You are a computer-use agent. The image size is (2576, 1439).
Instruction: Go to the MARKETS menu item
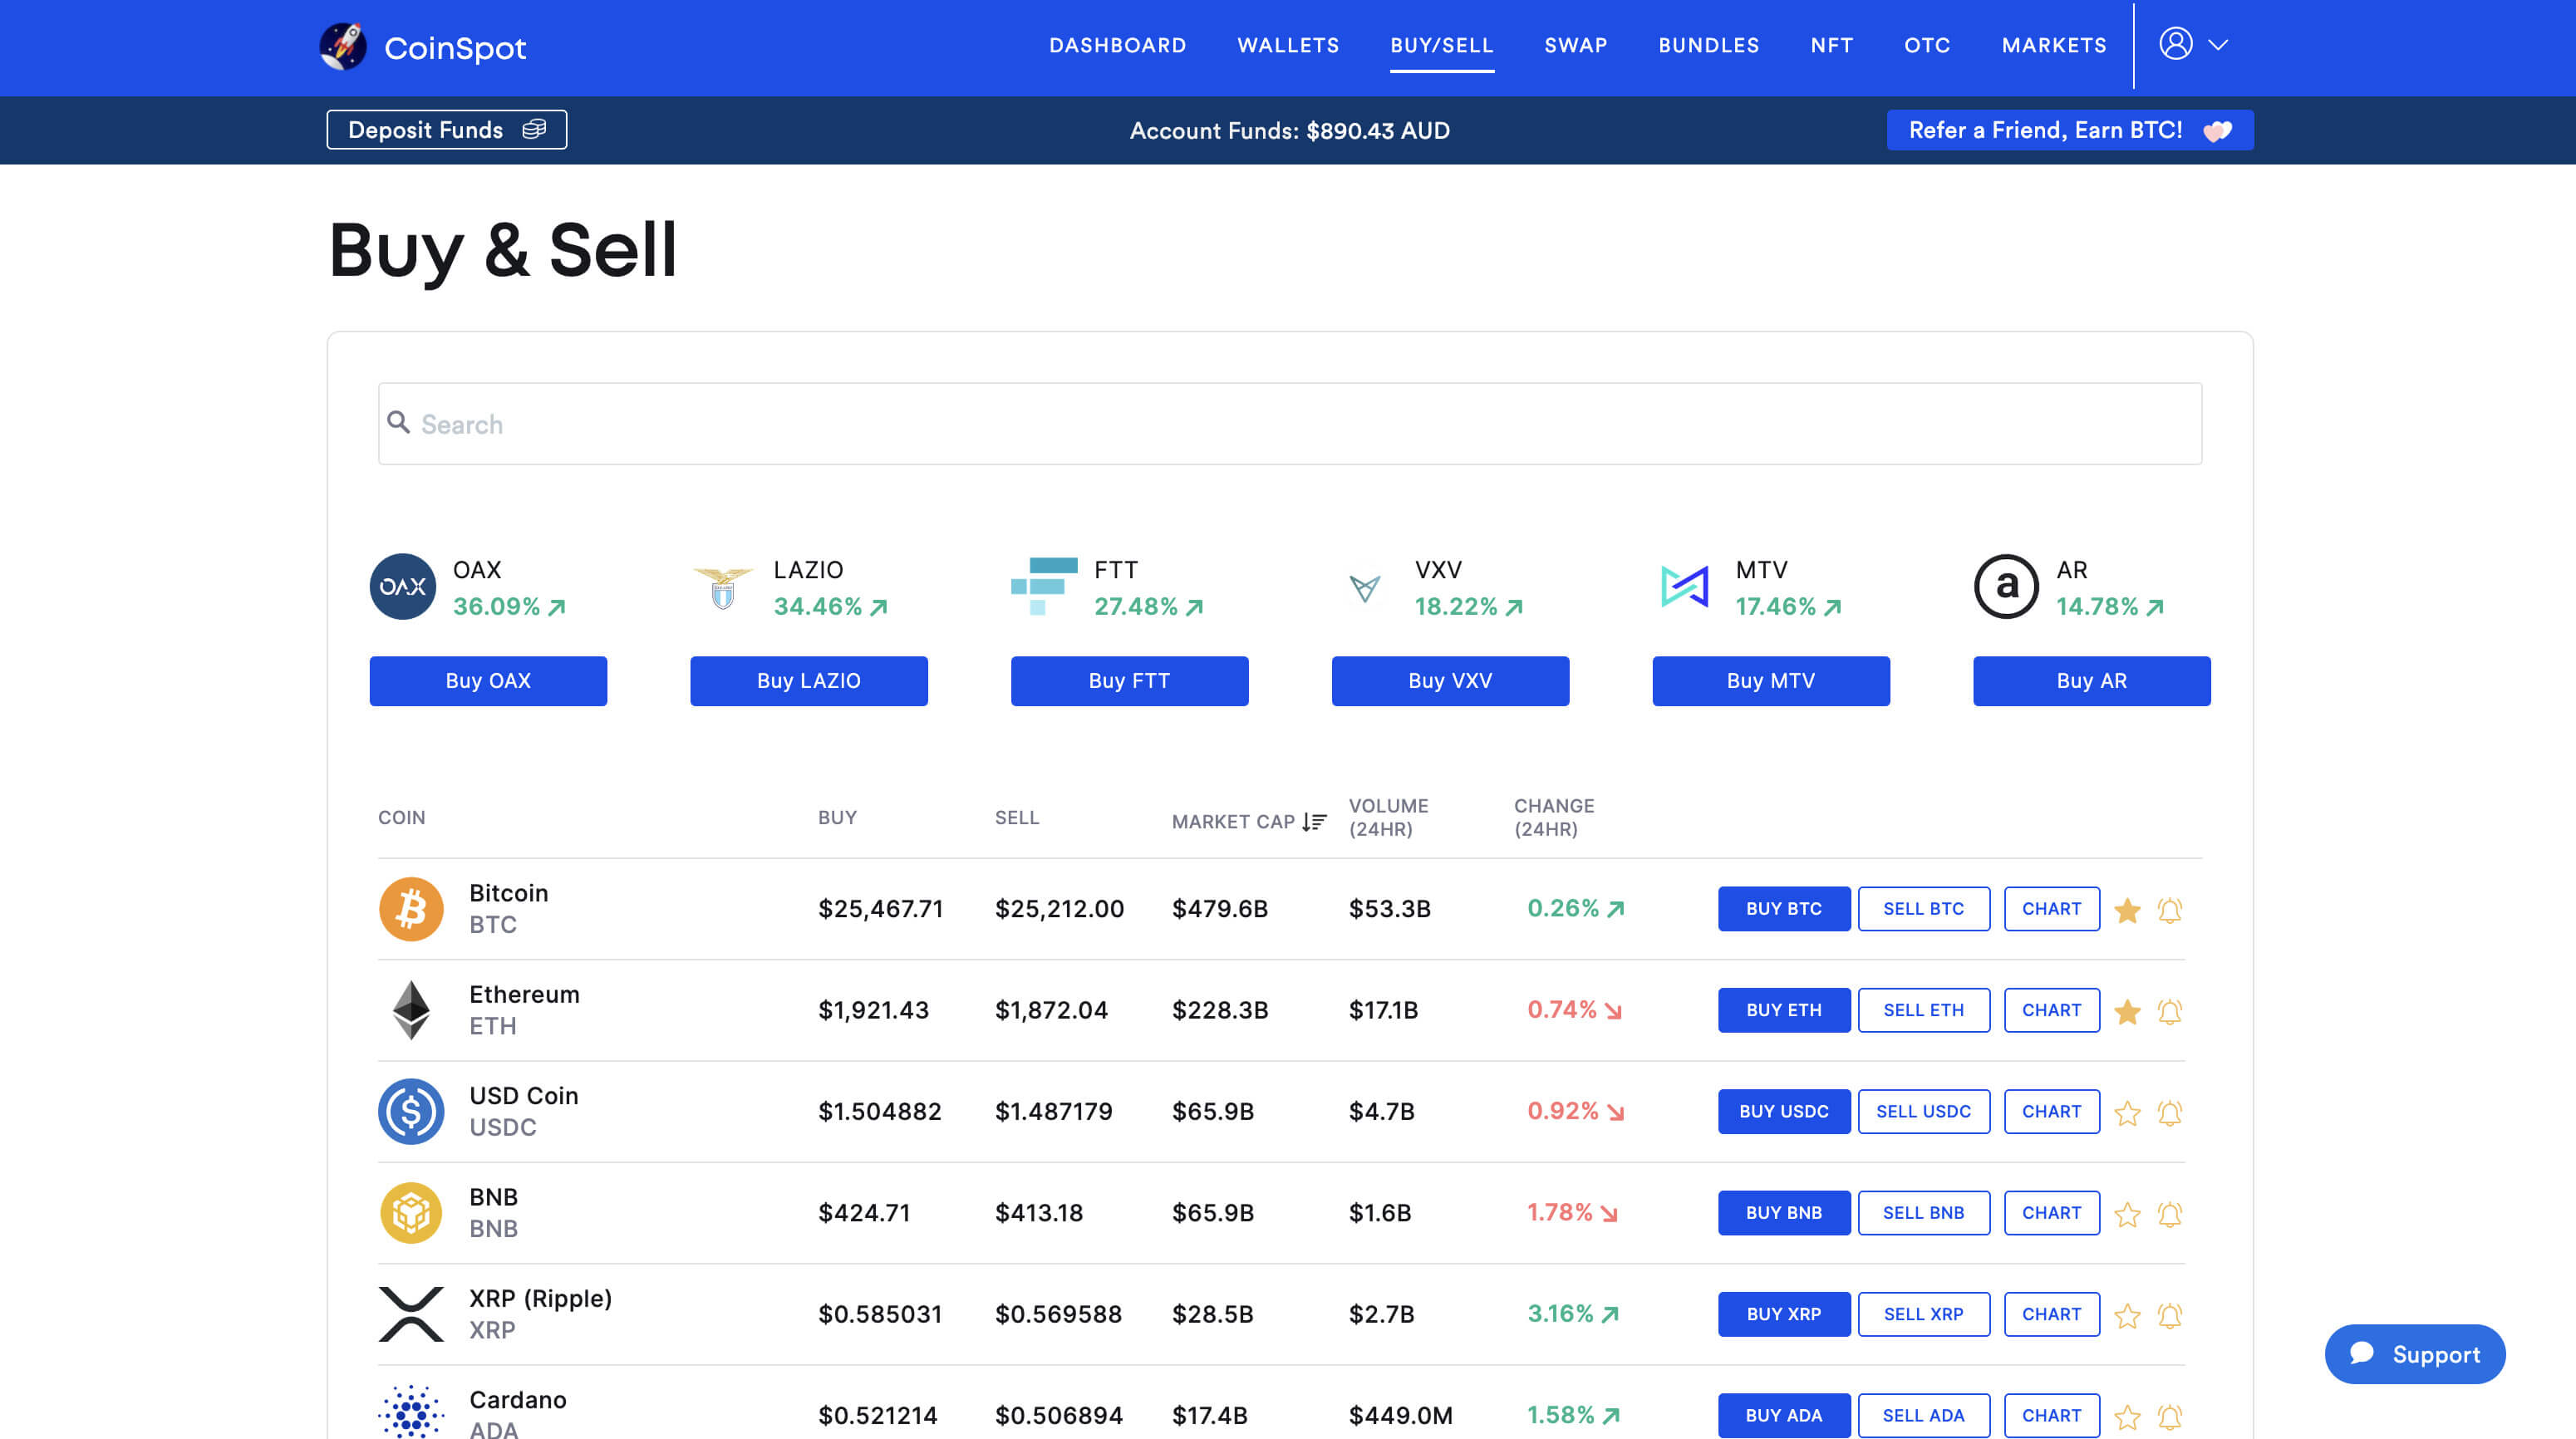tap(2053, 45)
